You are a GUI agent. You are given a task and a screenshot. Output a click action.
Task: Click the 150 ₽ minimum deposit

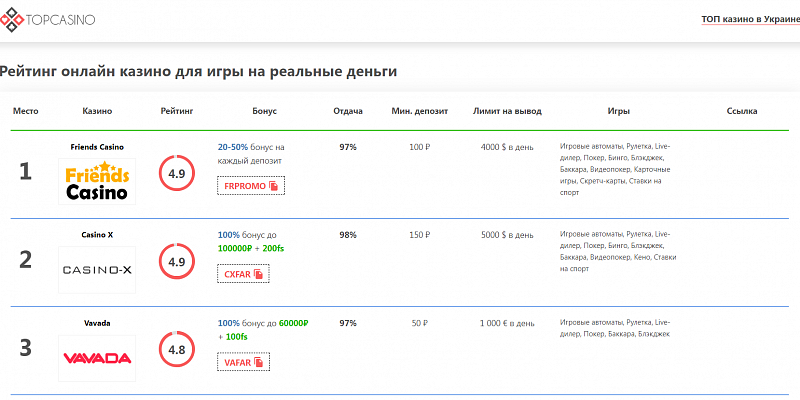point(420,235)
